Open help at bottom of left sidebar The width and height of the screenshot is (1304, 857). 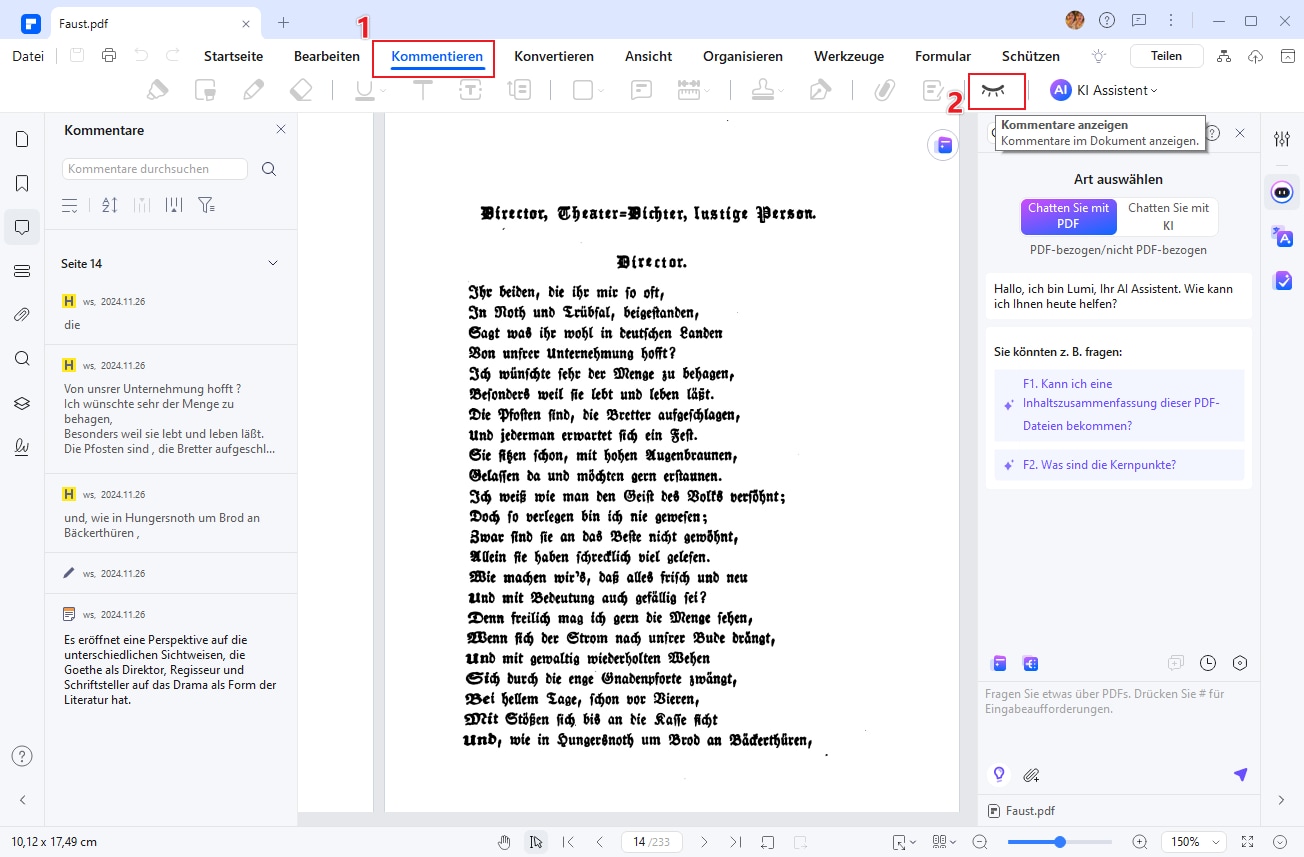click(x=22, y=756)
